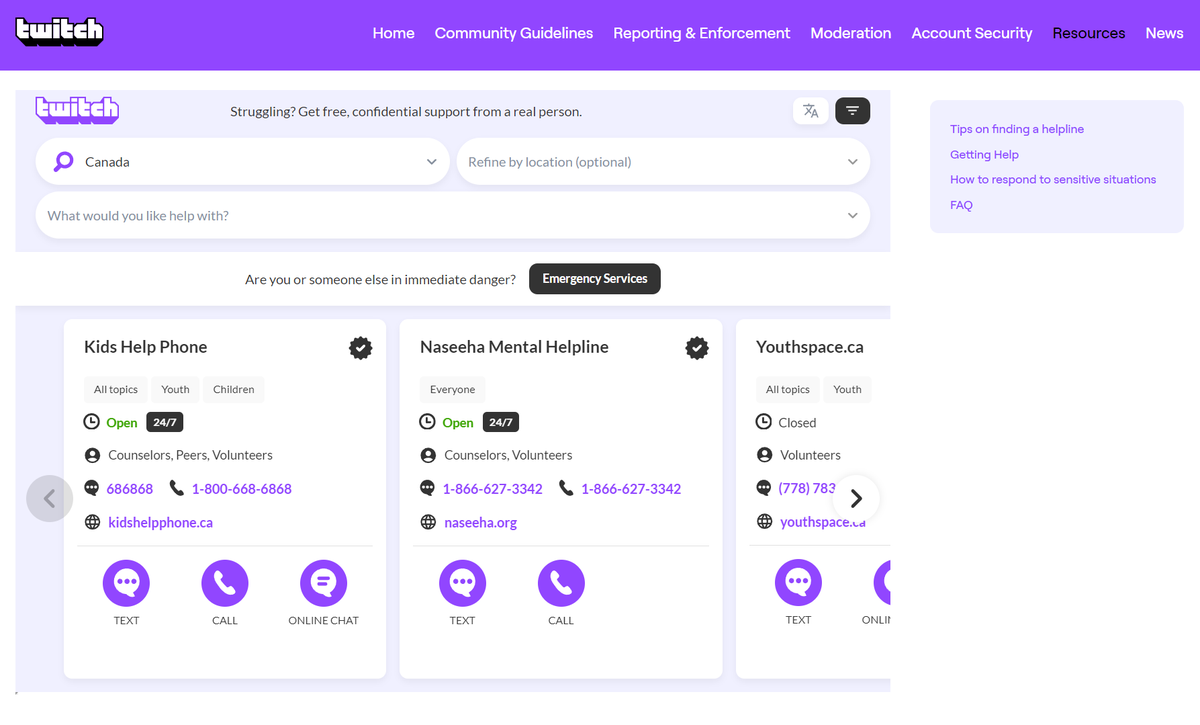Click the right arrow to see more helplines
The height and width of the screenshot is (725, 1200).
pyautogui.click(x=856, y=497)
